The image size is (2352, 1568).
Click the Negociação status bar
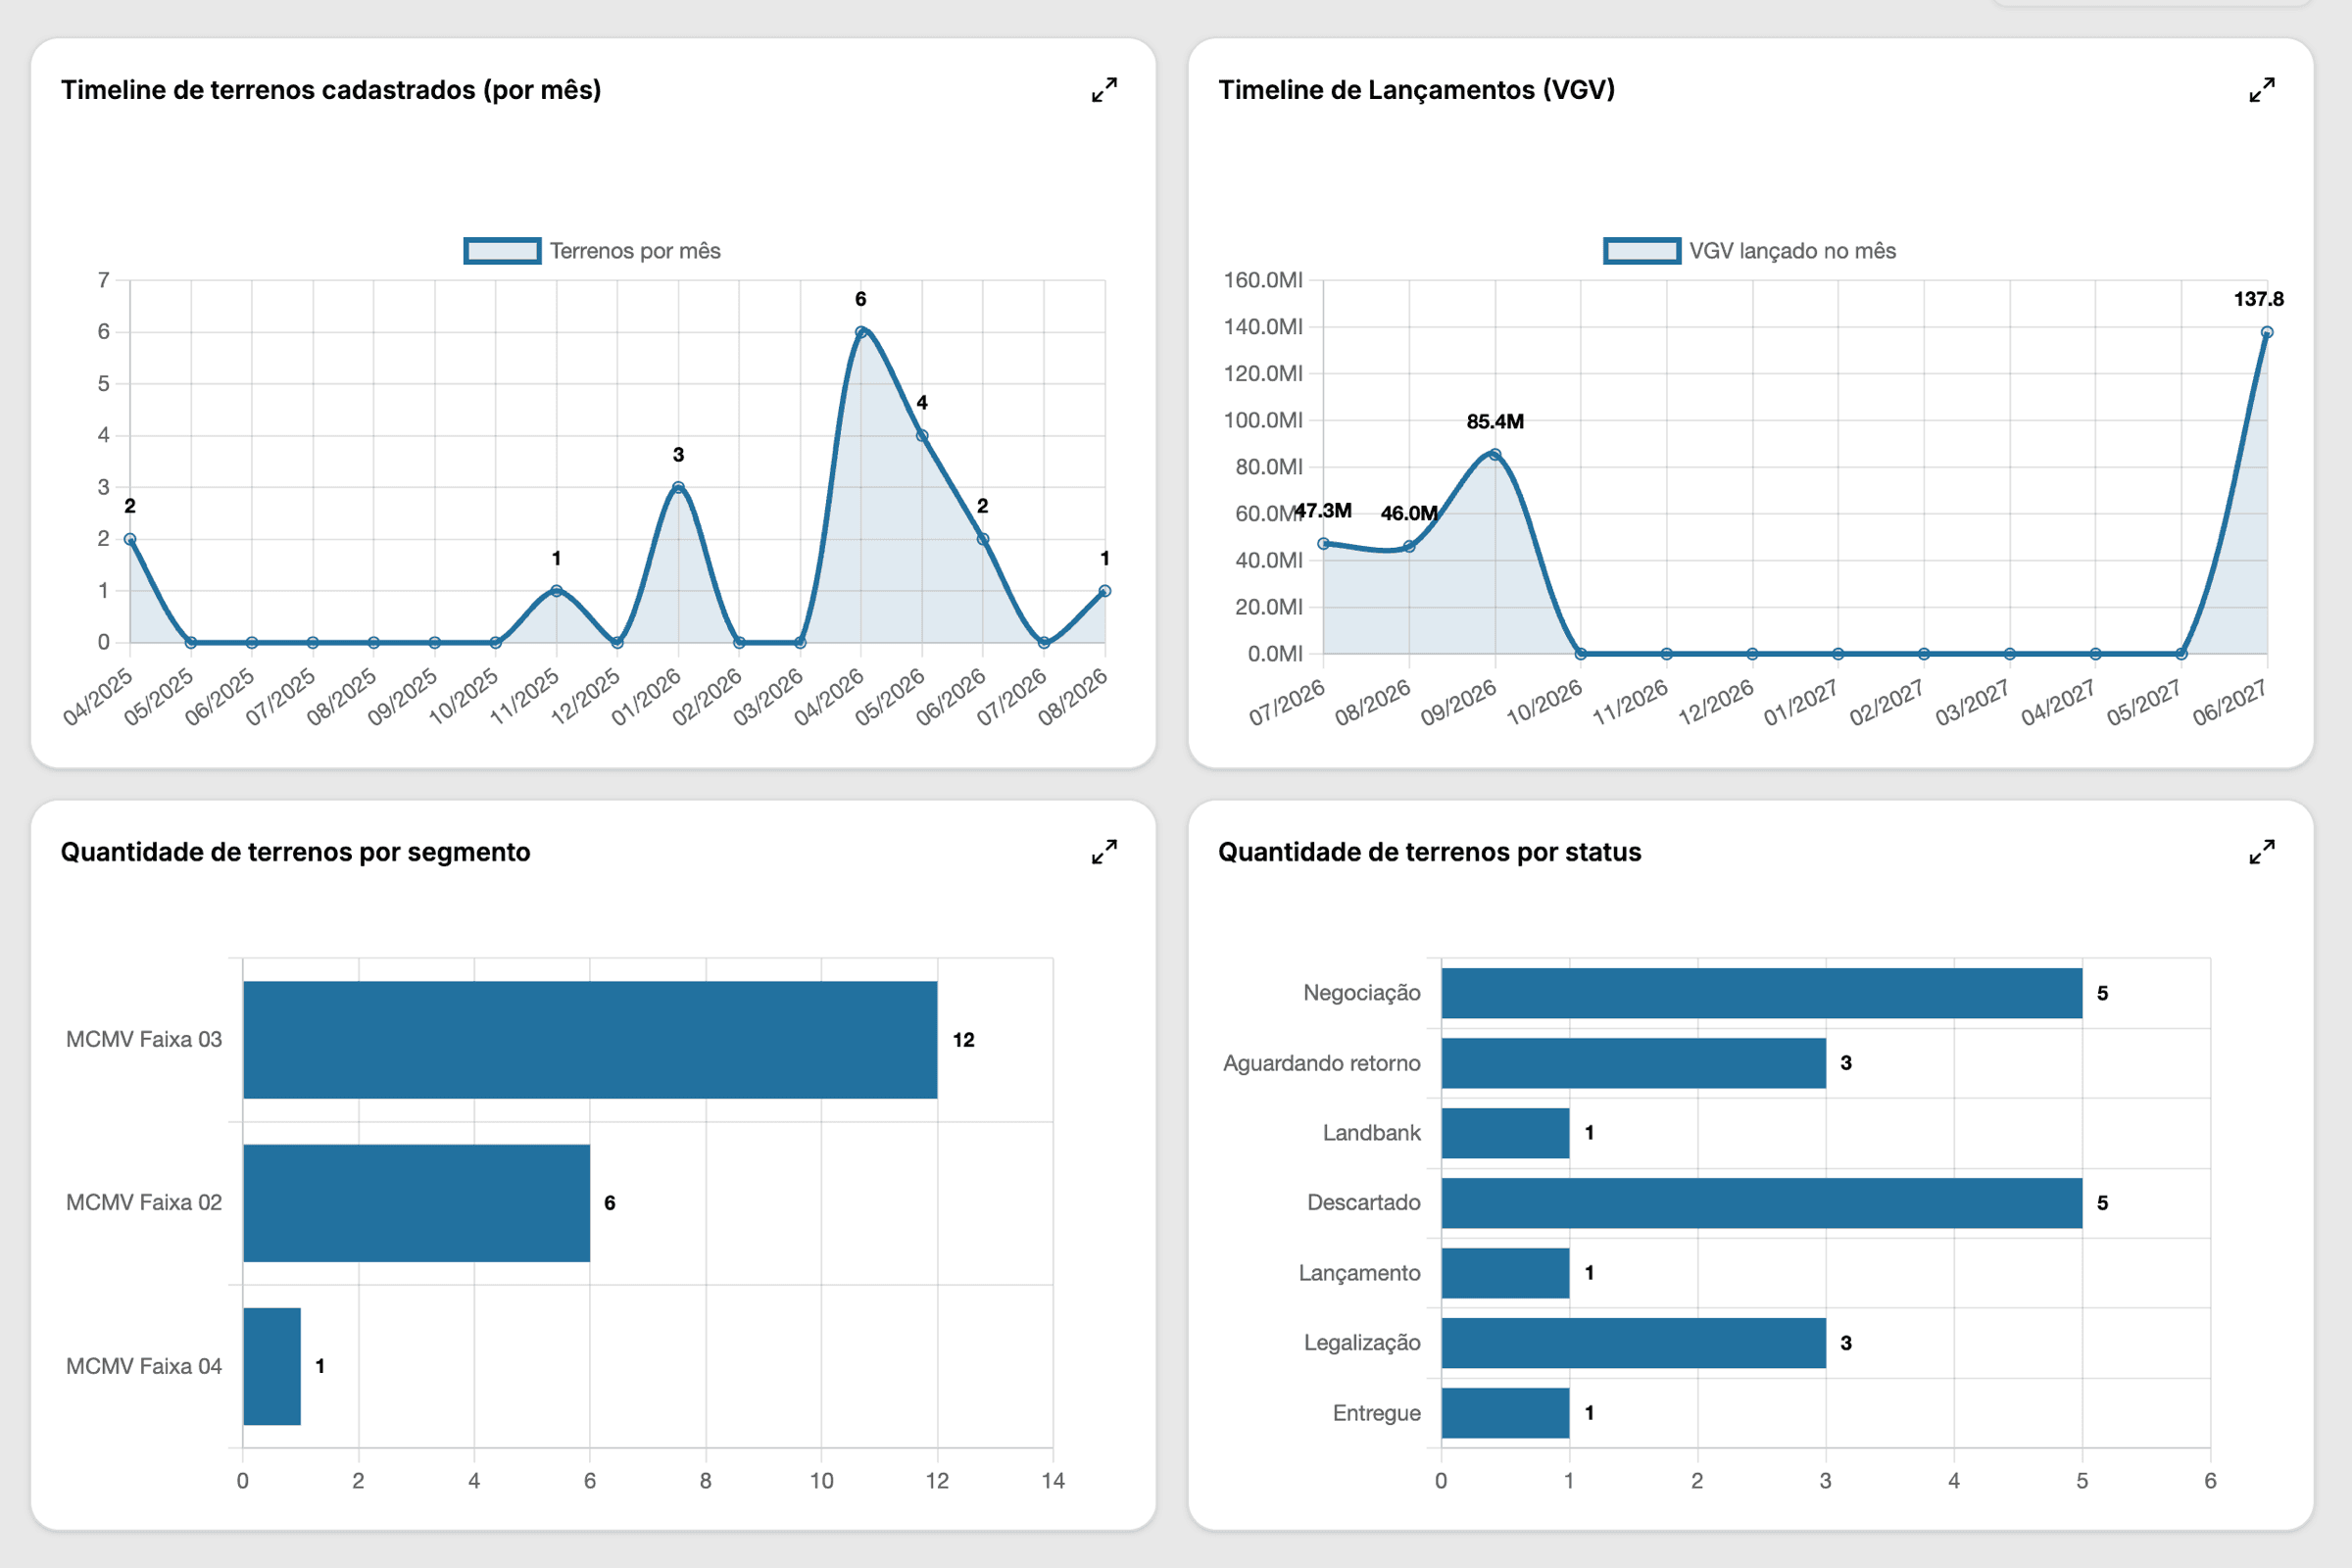(x=1762, y=993)
